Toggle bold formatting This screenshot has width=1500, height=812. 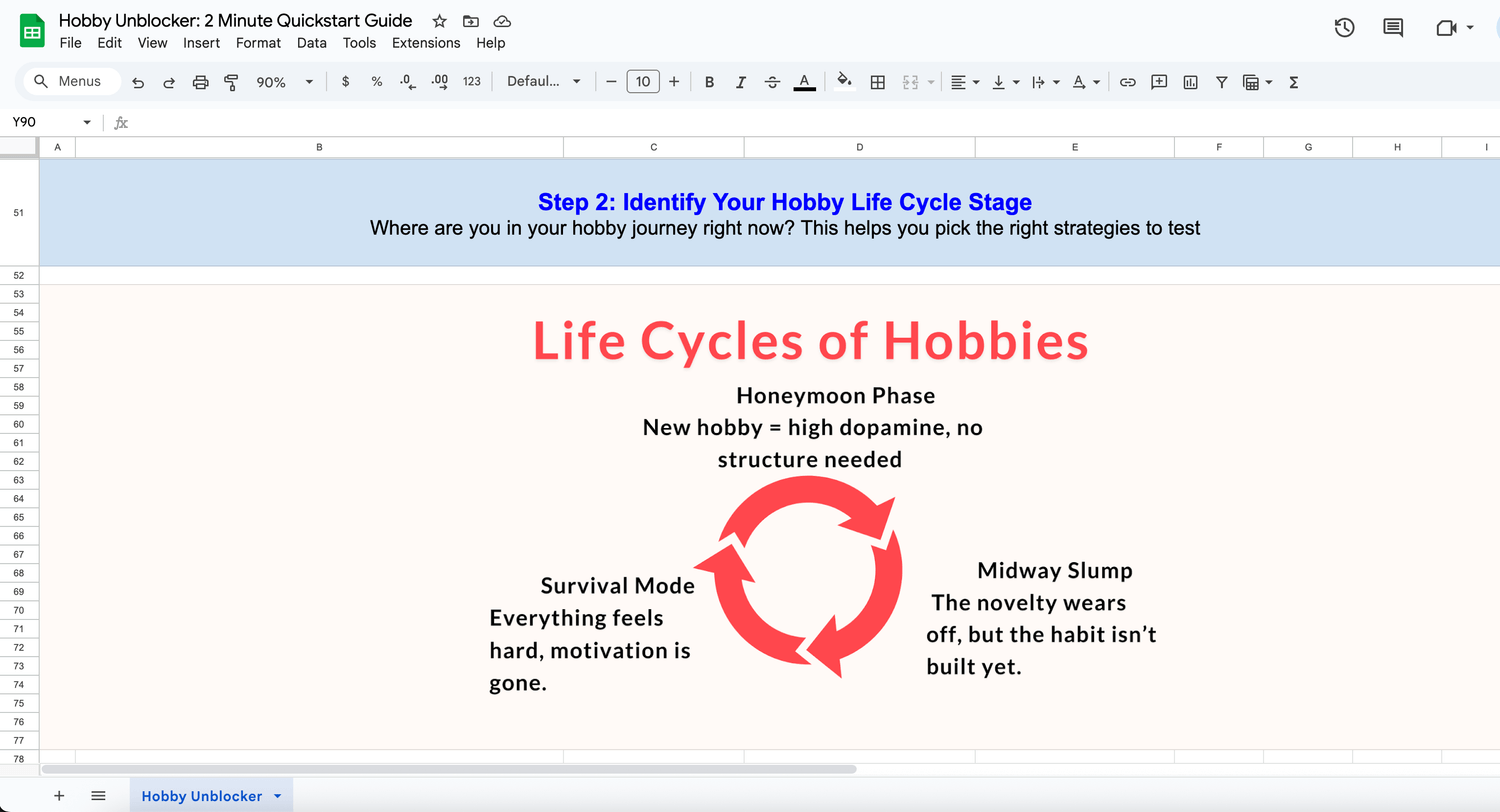[709, 82]
